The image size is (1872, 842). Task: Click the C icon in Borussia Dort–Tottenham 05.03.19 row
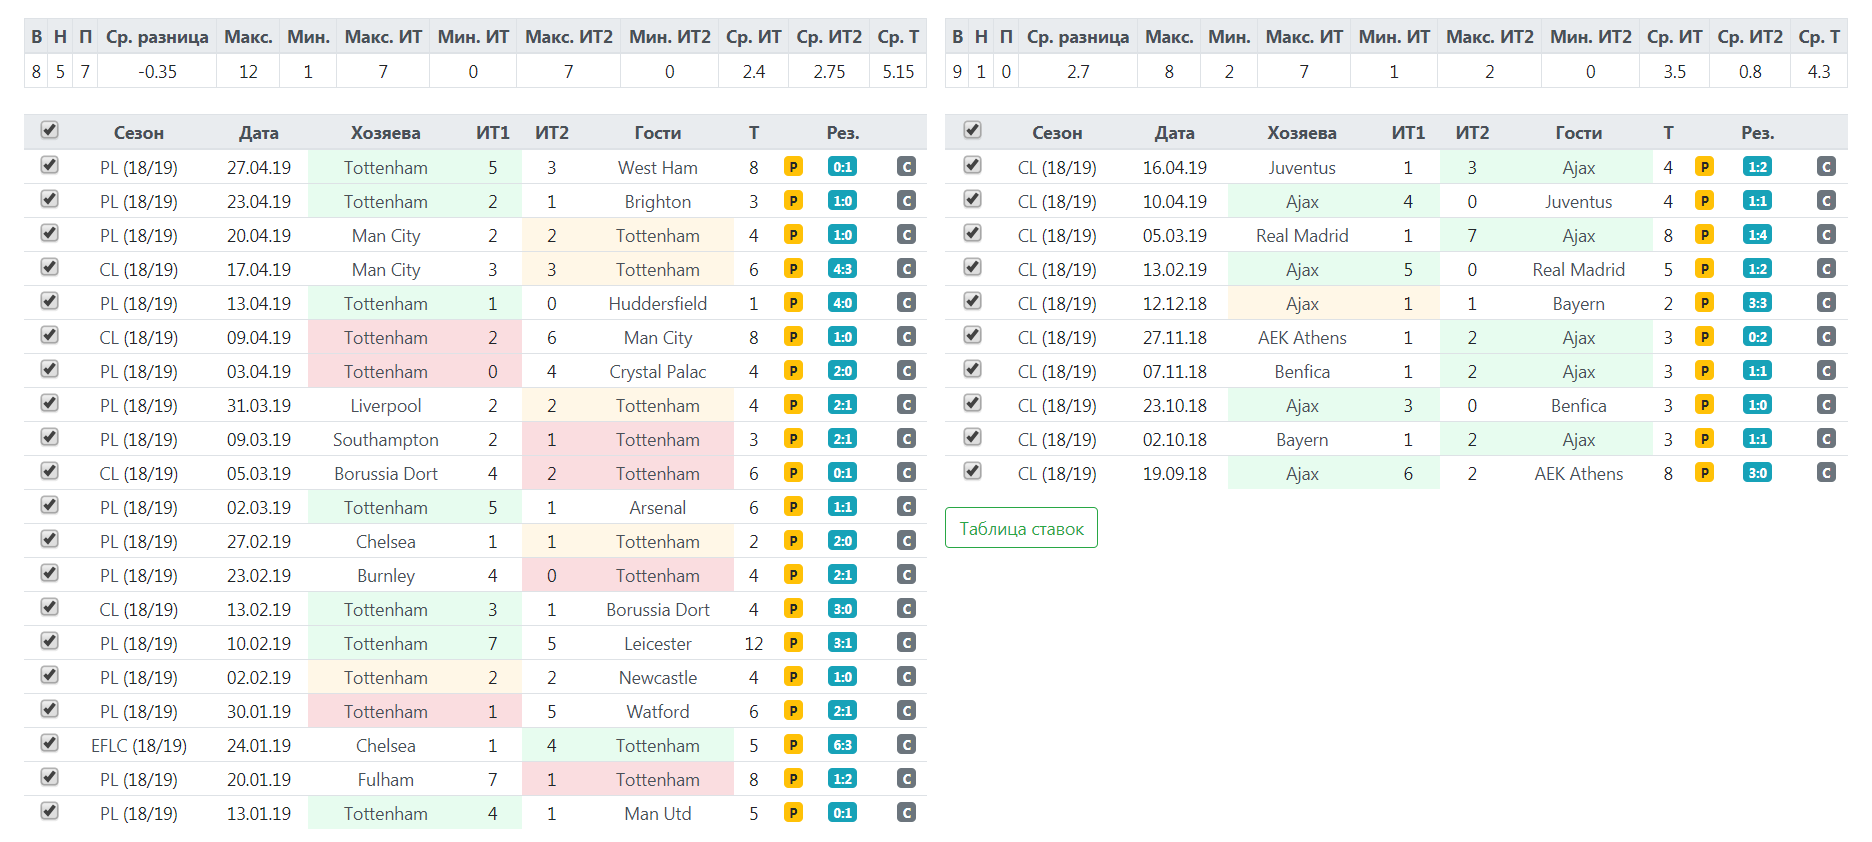(x=907, y=473)
